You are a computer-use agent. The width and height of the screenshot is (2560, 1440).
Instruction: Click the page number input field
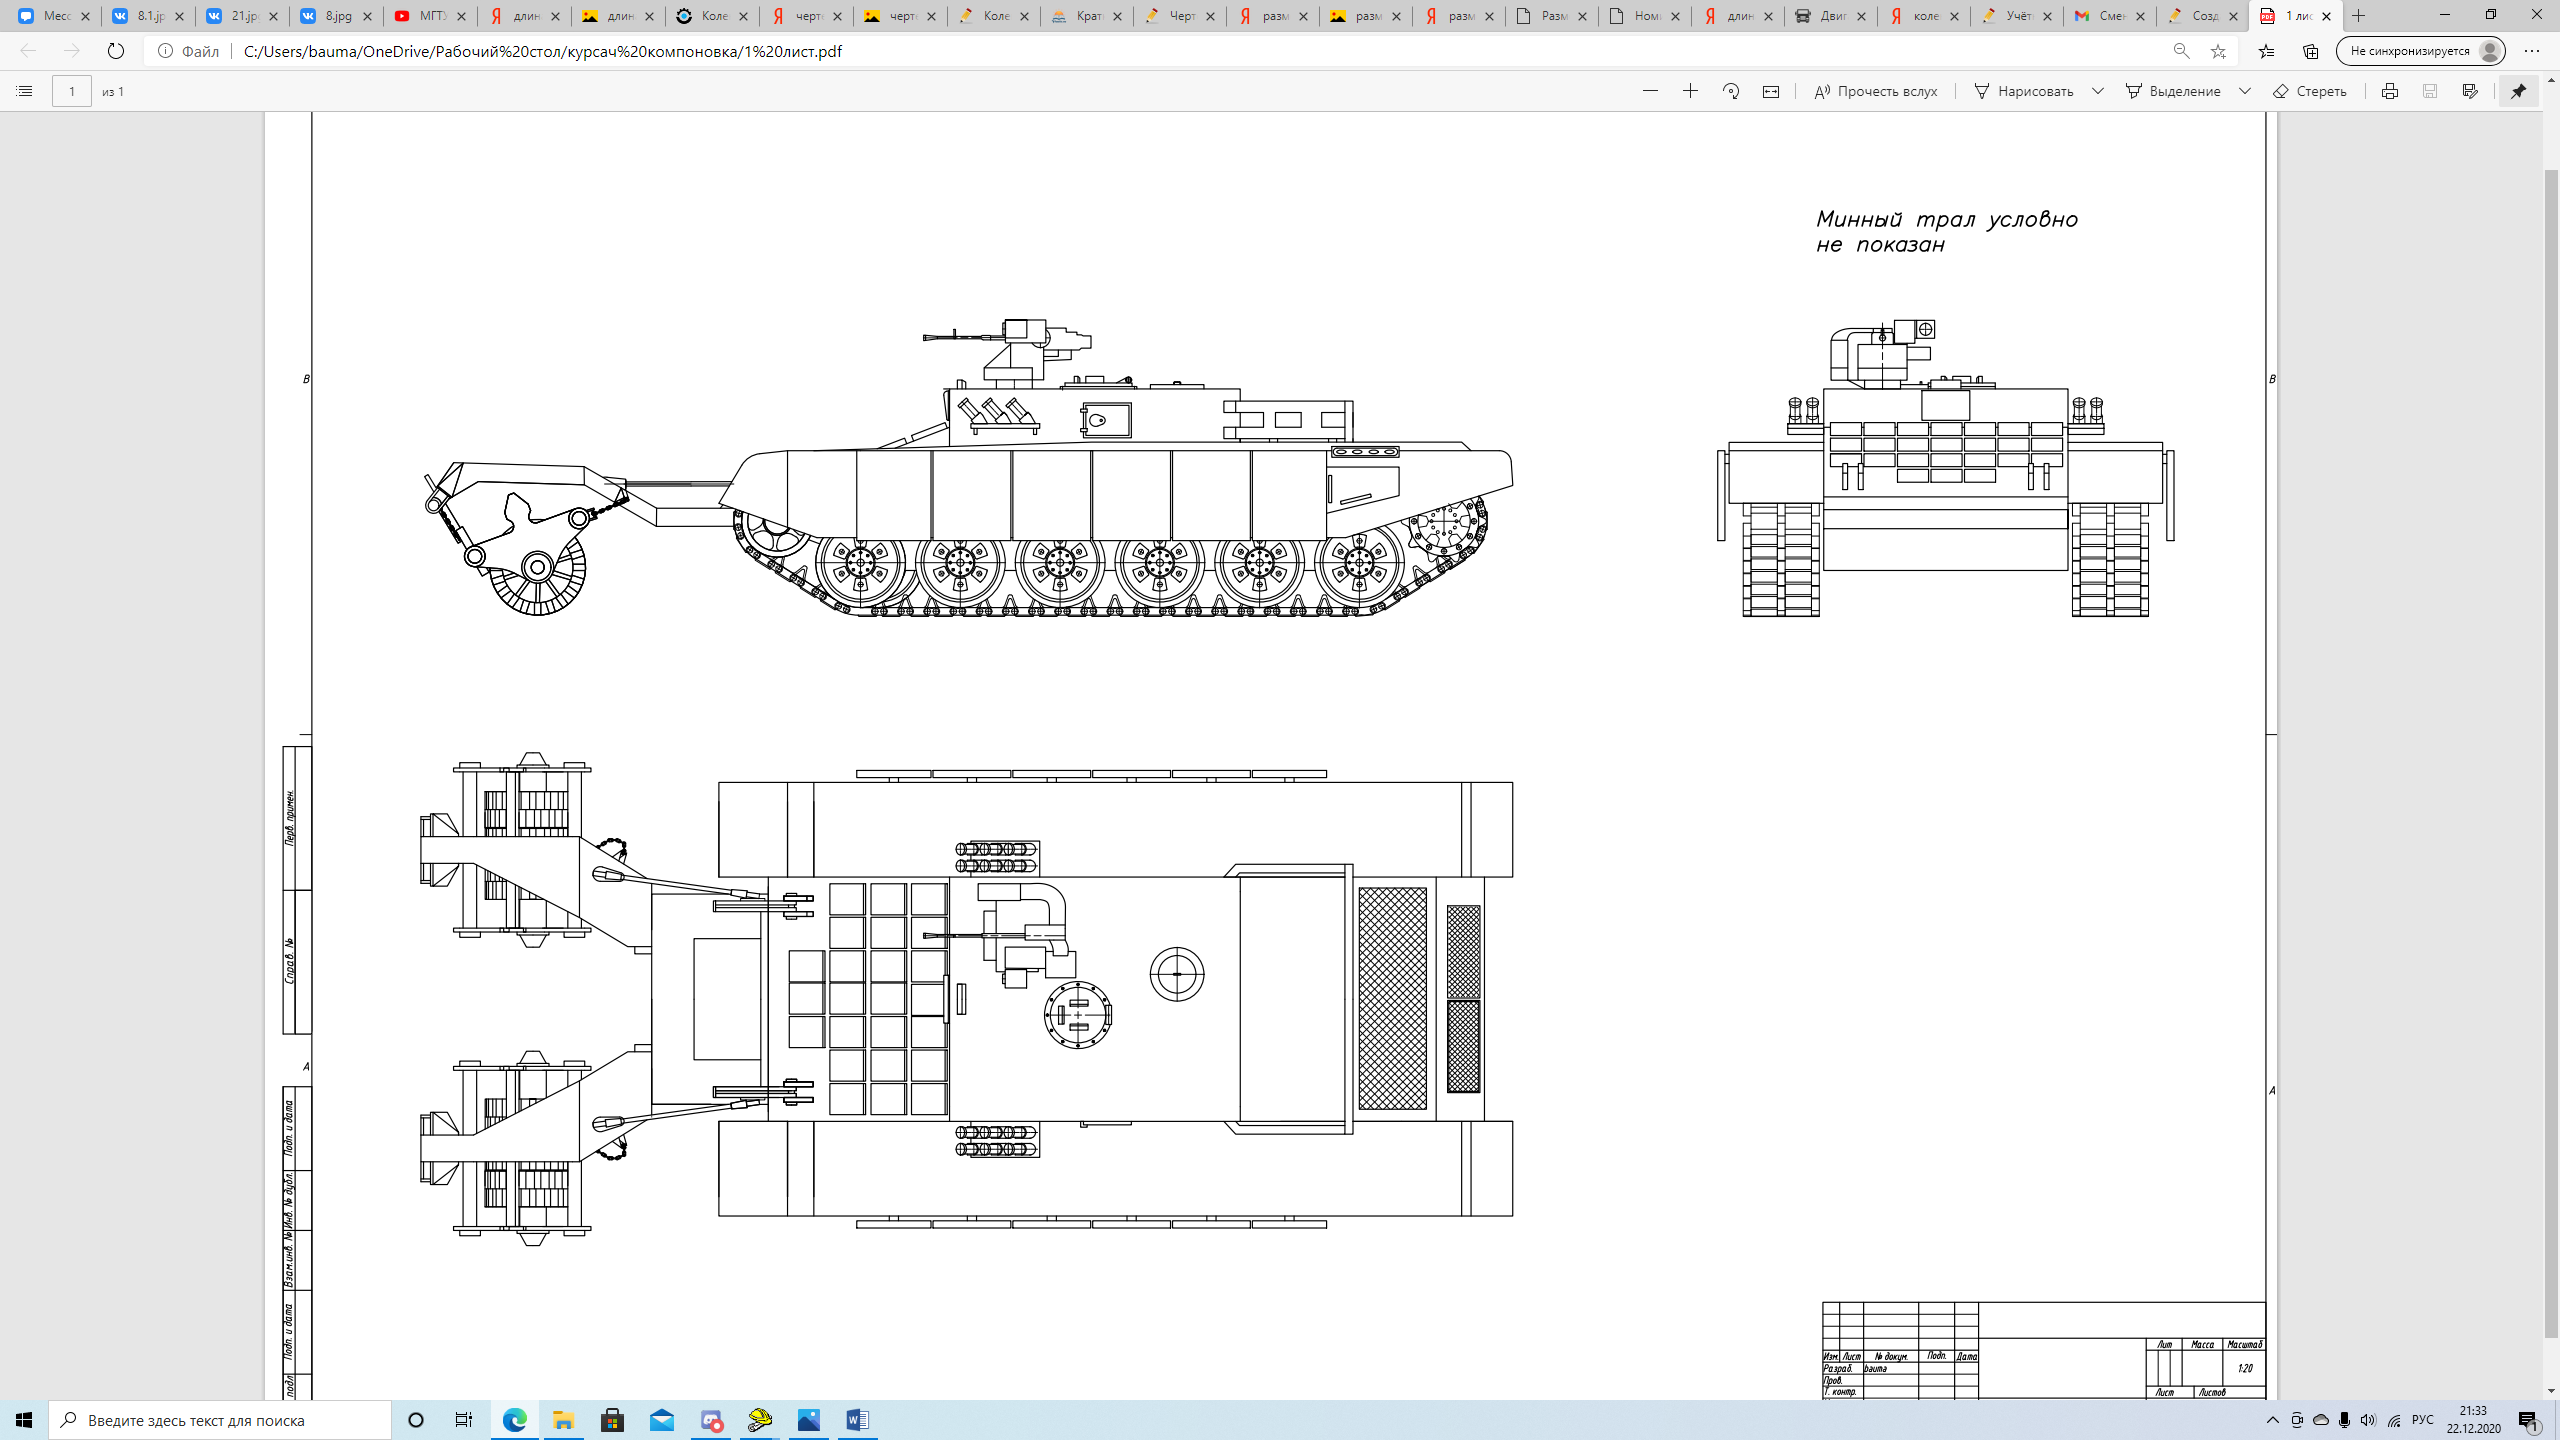pos(71,91)
